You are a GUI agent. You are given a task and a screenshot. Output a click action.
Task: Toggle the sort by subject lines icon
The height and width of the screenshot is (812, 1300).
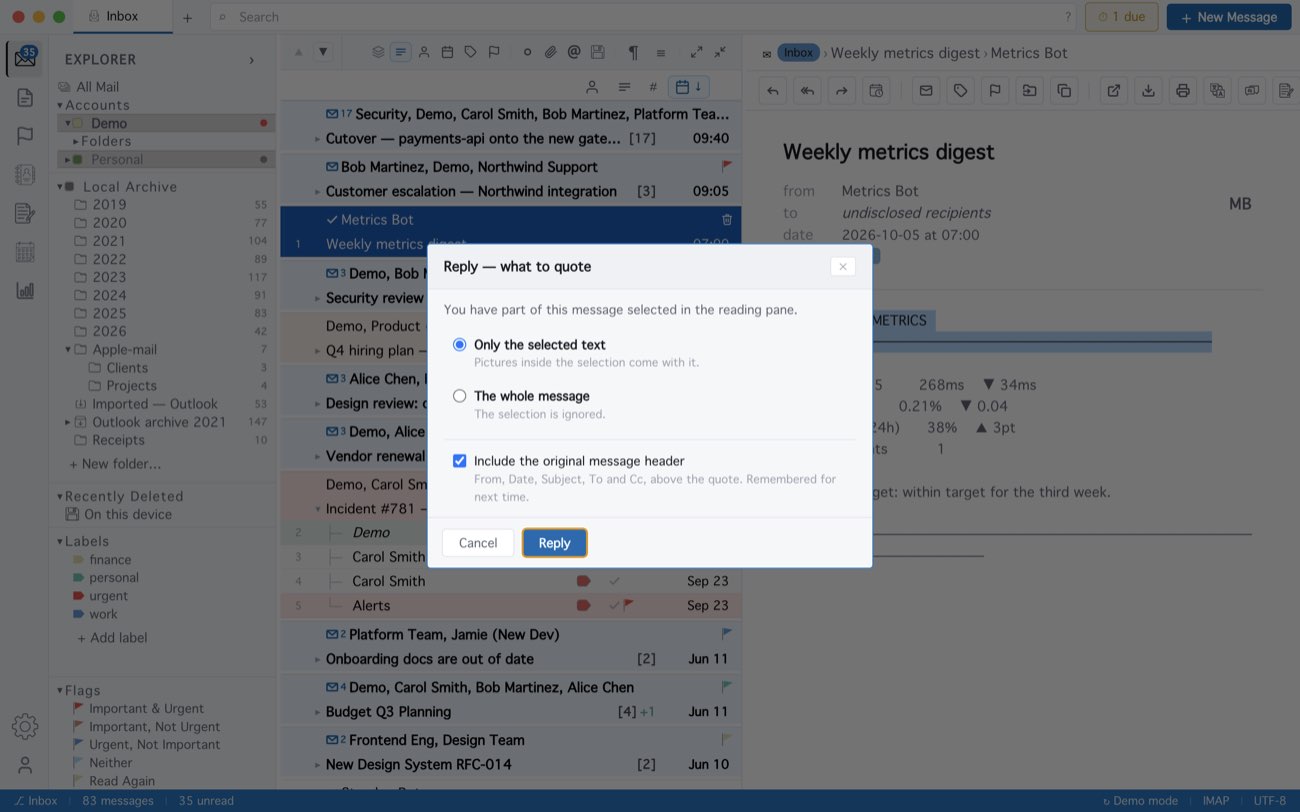[x=624, y=87]
